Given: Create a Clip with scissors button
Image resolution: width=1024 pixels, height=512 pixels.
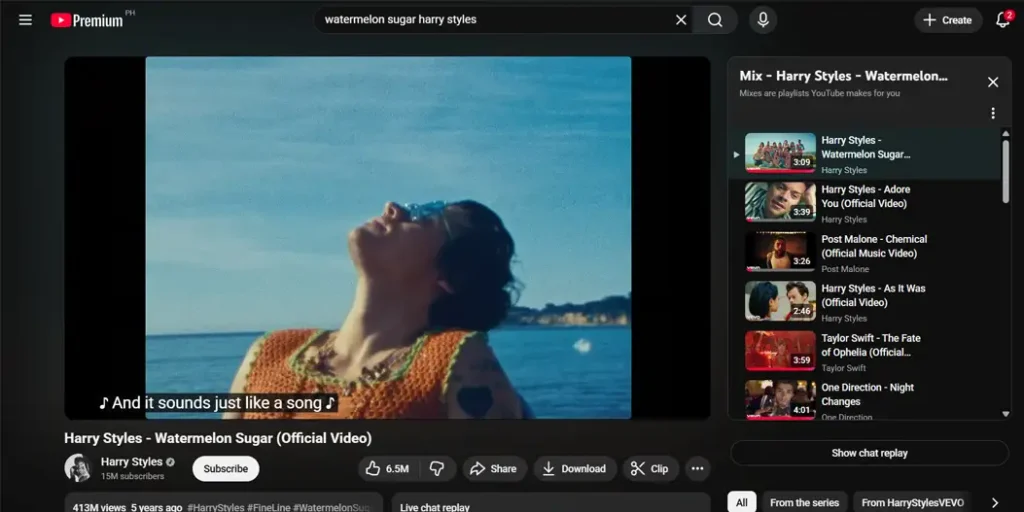Looking at the screenshot, I should click(x=650, y=468).
